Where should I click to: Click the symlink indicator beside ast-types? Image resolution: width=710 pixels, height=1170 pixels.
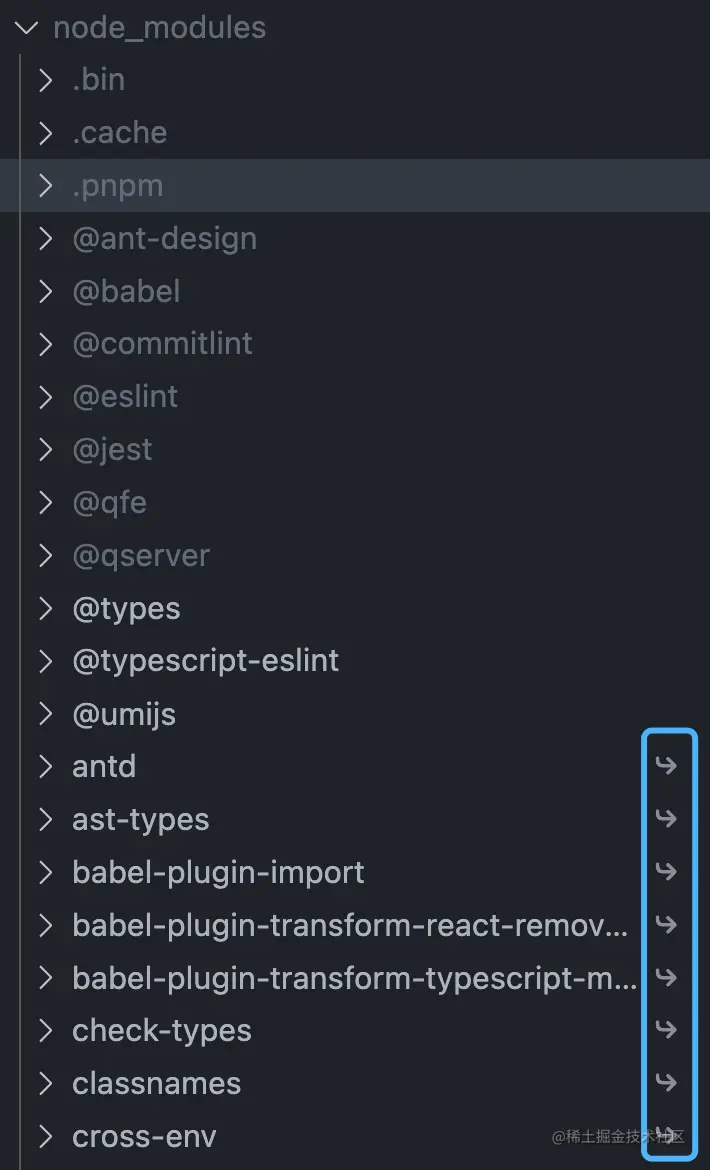(x=667, y=819)
